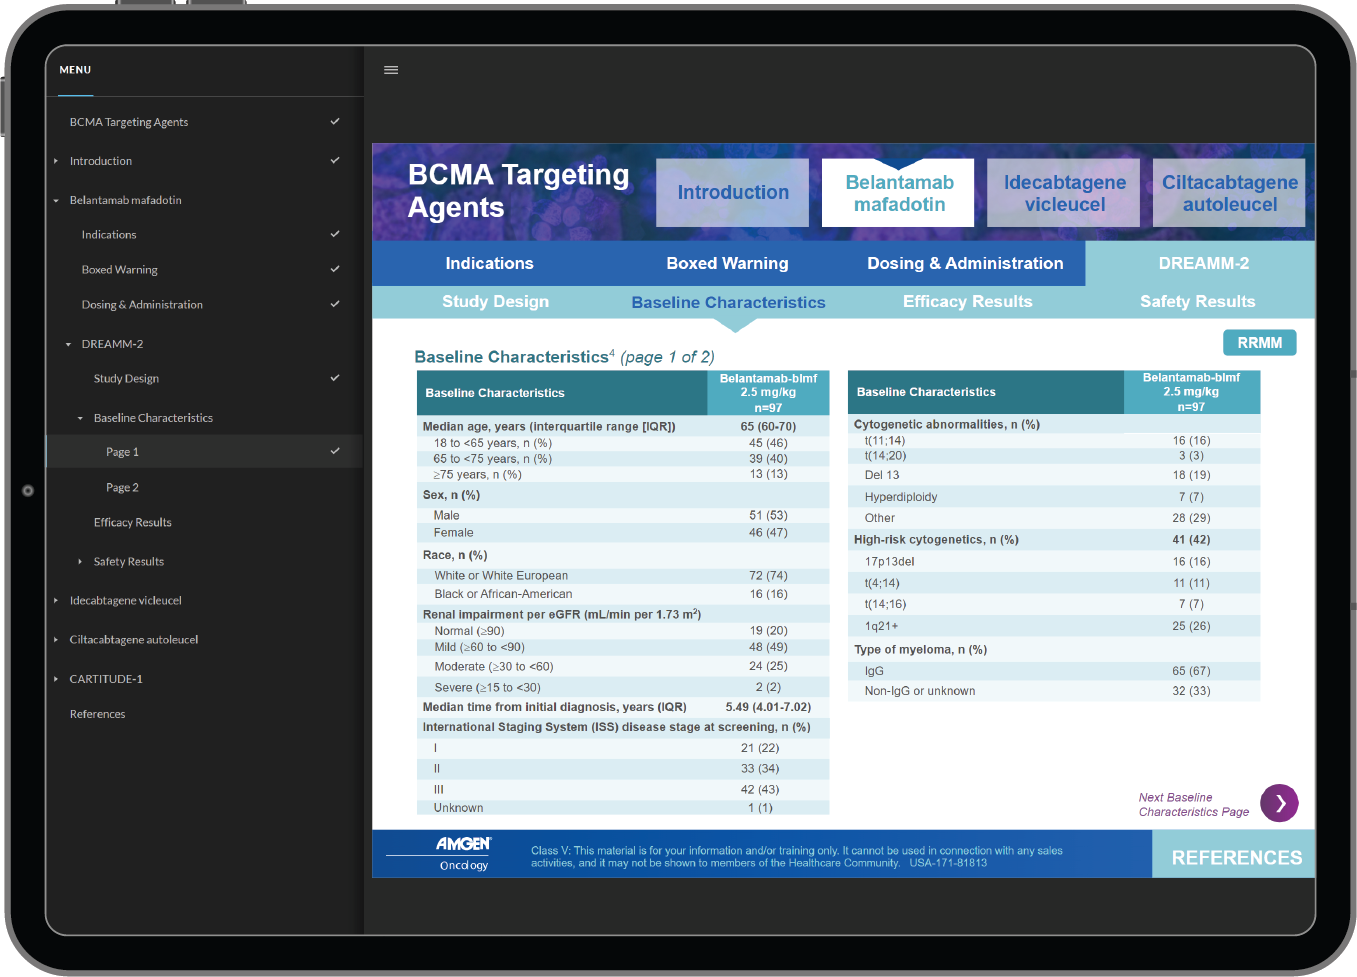Screen dimensions: 1357x977
Task: Open the Indications sub-tab
Action: [489, 263]
